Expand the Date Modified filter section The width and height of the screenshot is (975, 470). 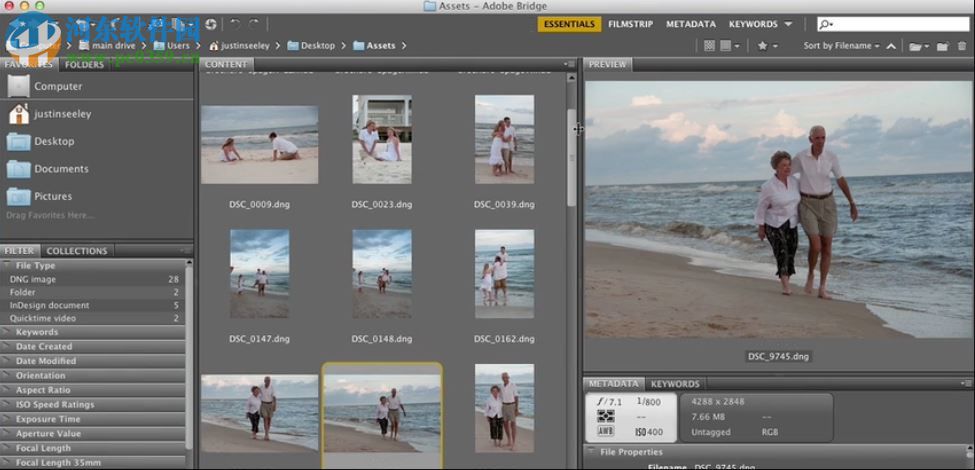(x=7, y=361)
